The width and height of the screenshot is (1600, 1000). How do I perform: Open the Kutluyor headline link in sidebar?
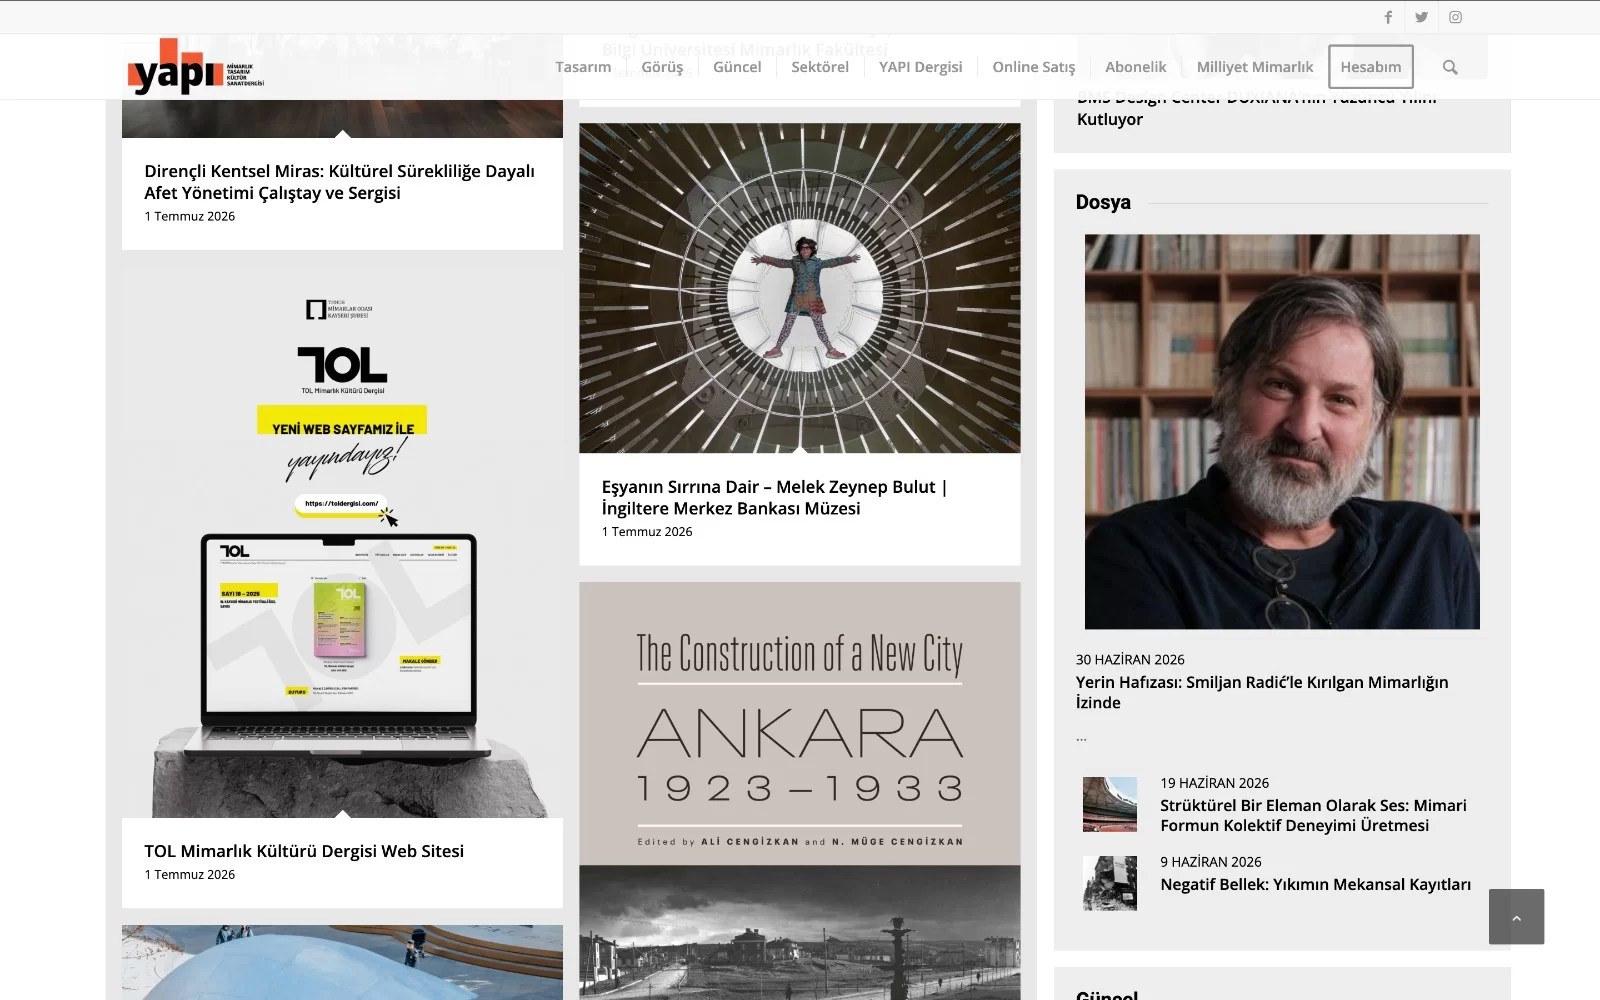1257,108
